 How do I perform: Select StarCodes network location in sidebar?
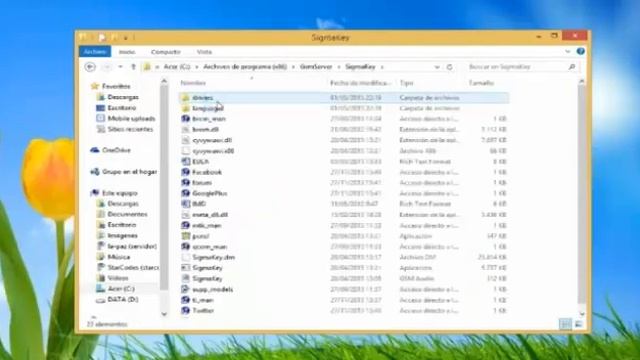point(133,267)
